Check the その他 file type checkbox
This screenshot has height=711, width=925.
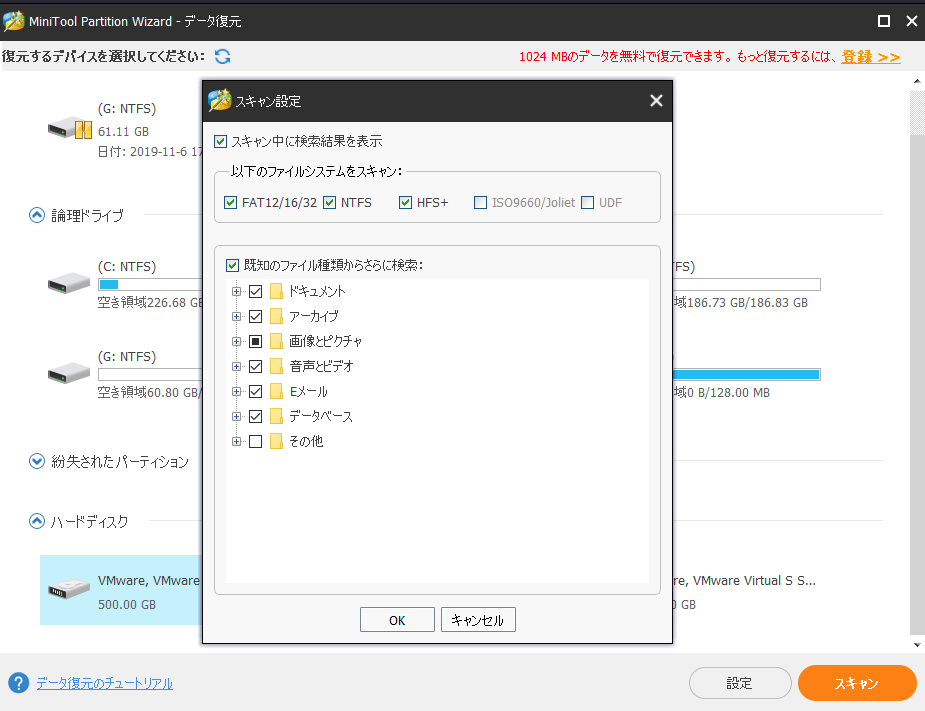pyautogui.click(x=255, y=441)
